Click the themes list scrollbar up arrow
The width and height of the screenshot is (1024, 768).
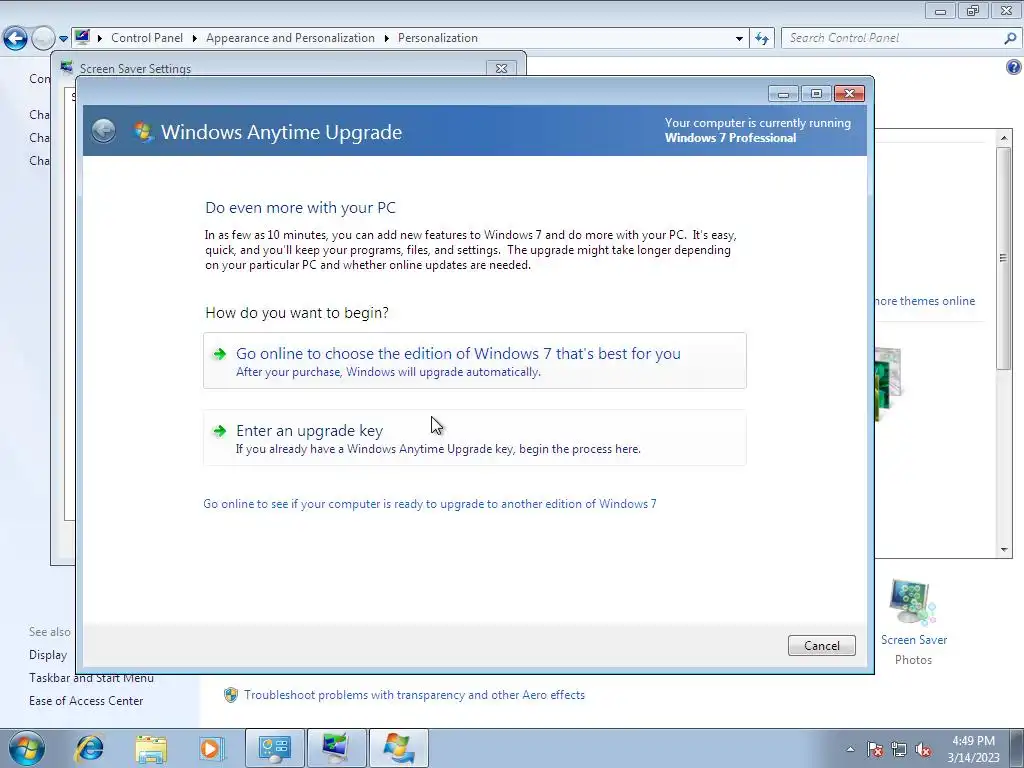pos(1004,138)
